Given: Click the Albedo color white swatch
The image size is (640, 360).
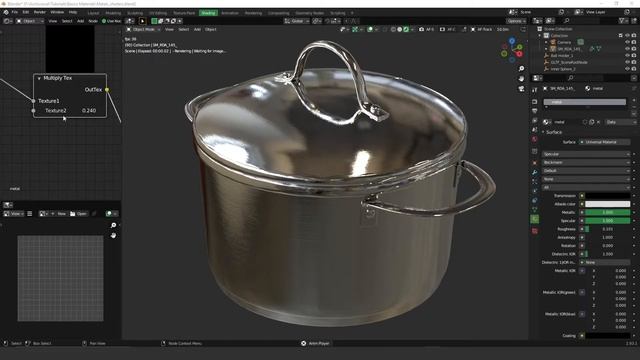Looking at the screenshot, I should [608, 204].
